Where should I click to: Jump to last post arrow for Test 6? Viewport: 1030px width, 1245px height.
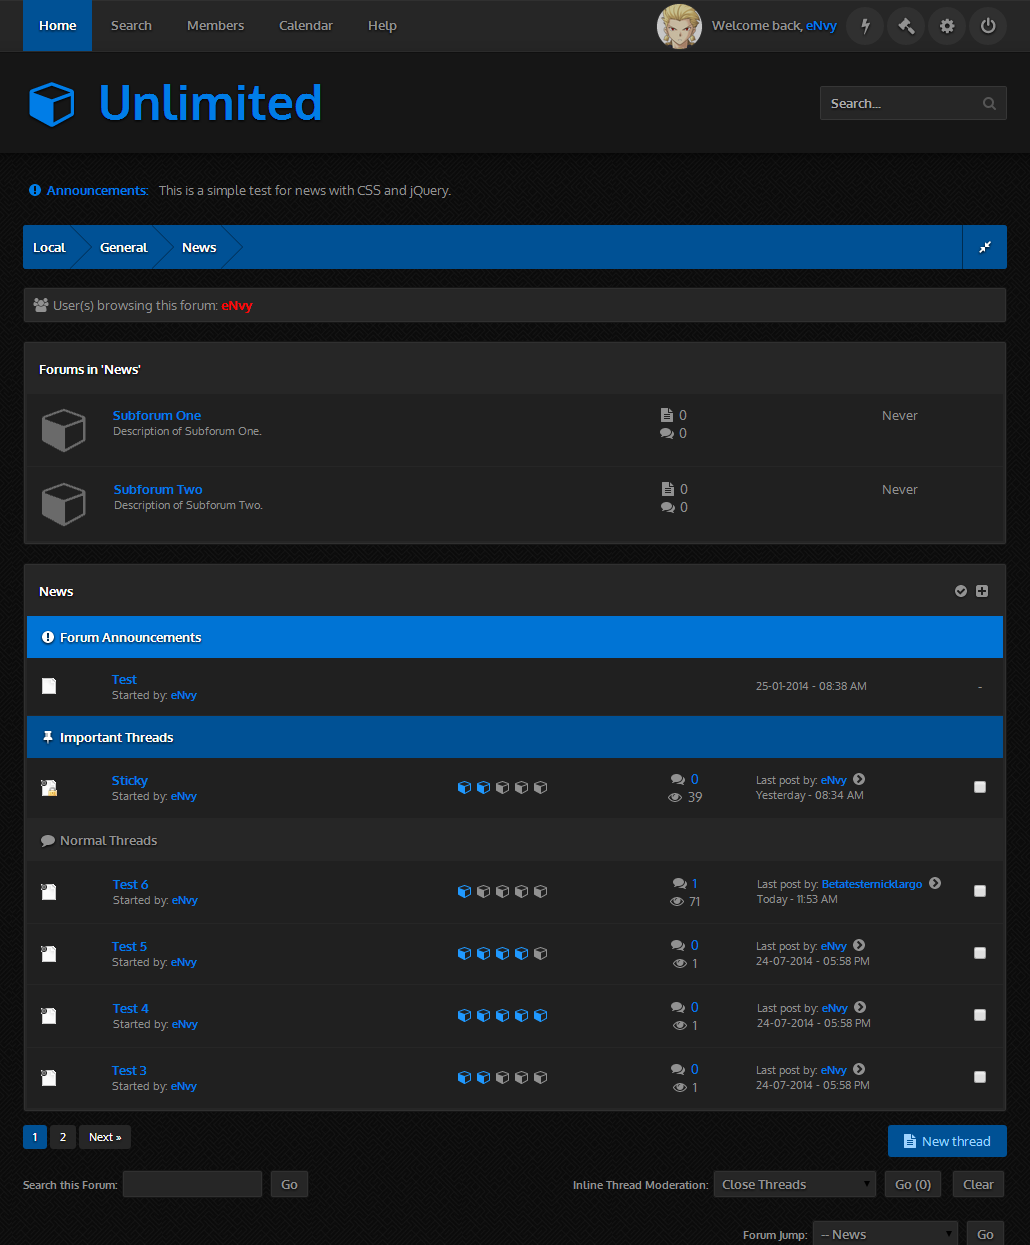[935, 883]
